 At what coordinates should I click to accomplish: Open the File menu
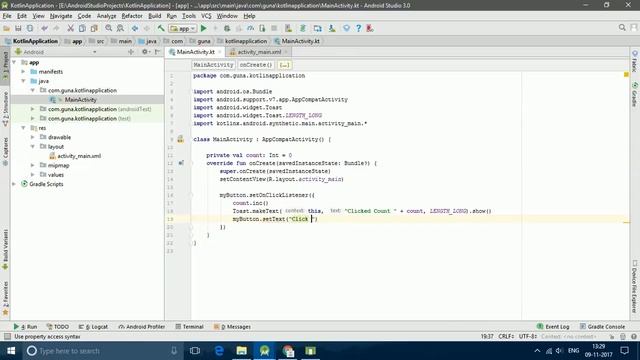point(7,16)
